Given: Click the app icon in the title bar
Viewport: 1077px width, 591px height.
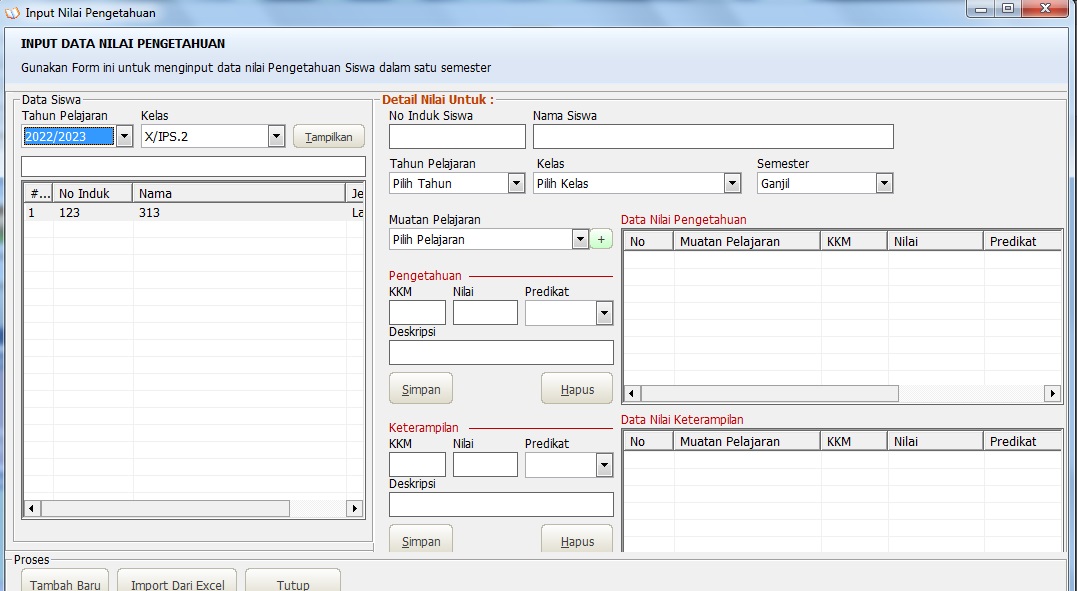Looking at the screenshot, I should pyautogui.click(x=12, y=12).
